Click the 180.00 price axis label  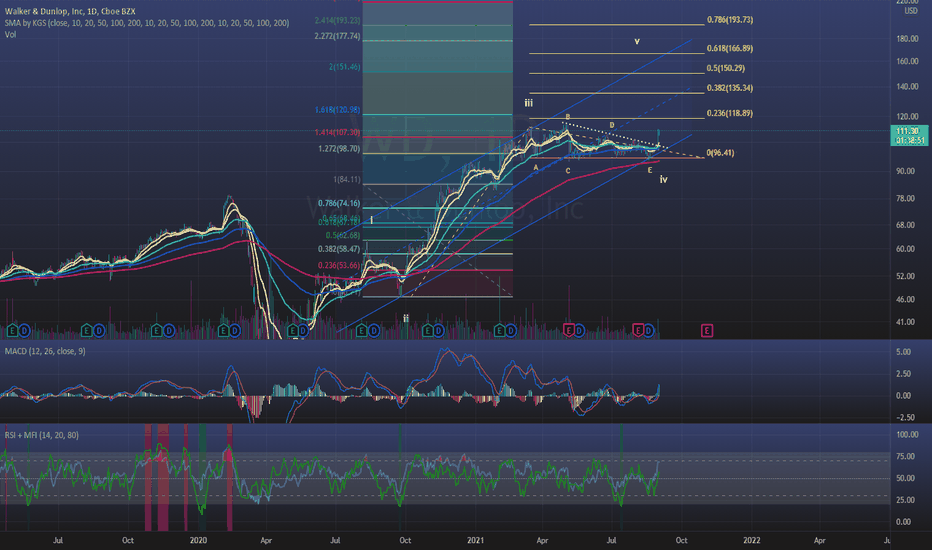tap(908, 39)
